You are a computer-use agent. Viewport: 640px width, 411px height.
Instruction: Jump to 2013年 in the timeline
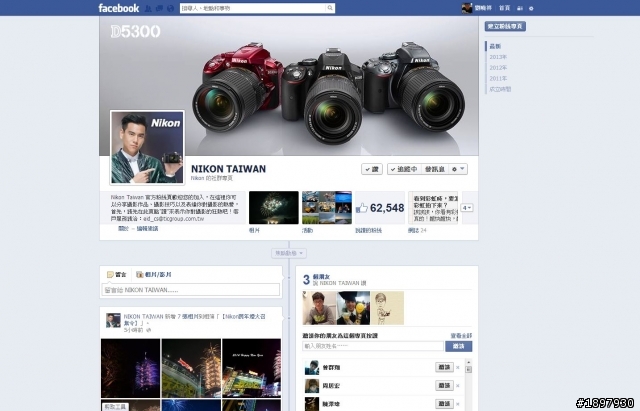point(498,57)
